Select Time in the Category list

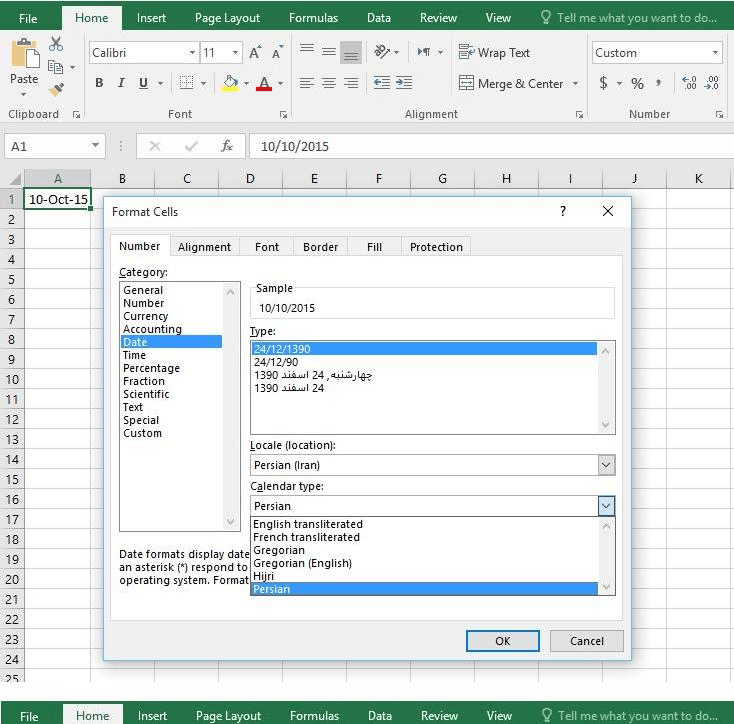[x=134, y=355]
